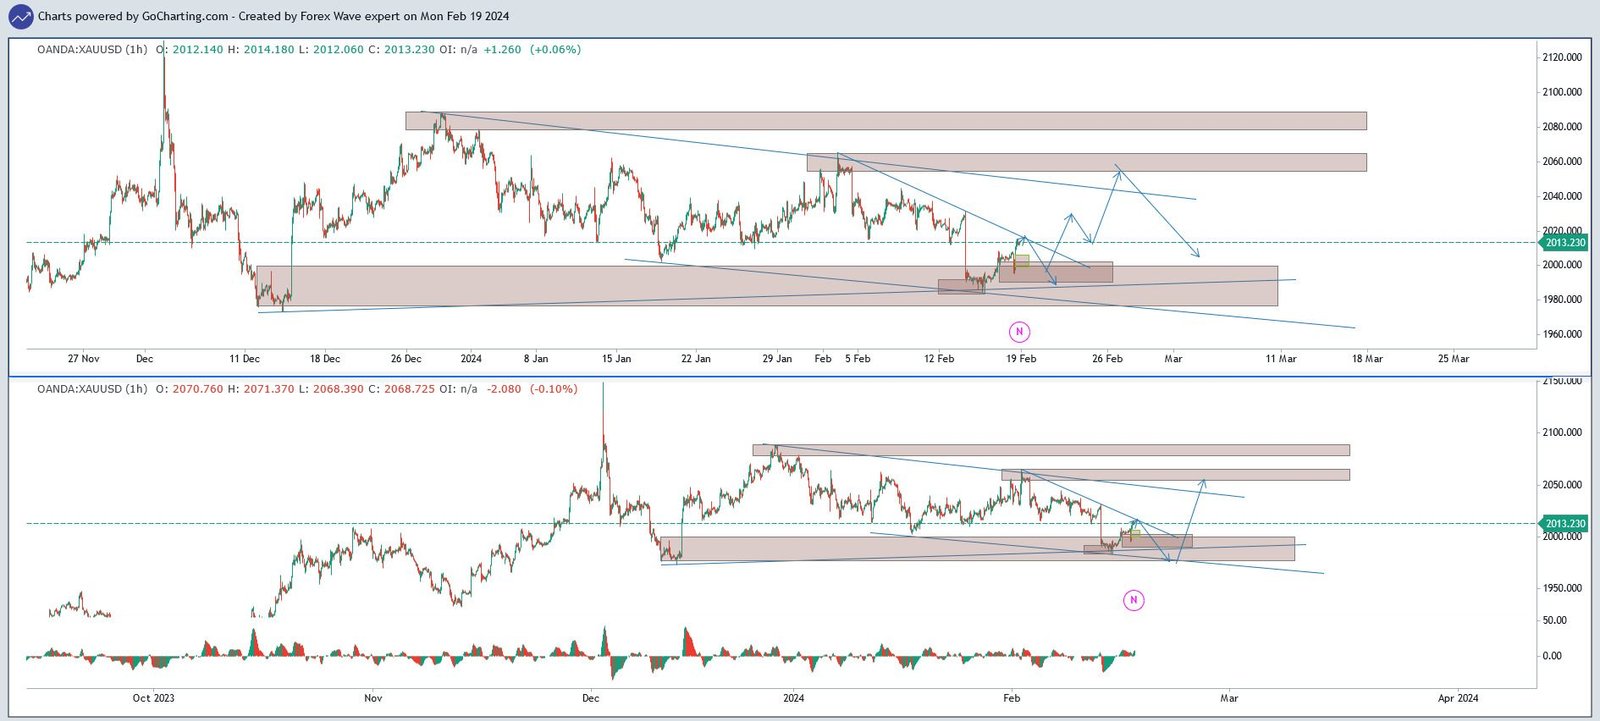Click the Apr 2024 label on lower time axis
Viewport: 1600px width, 721px height.
[1458, 698]
